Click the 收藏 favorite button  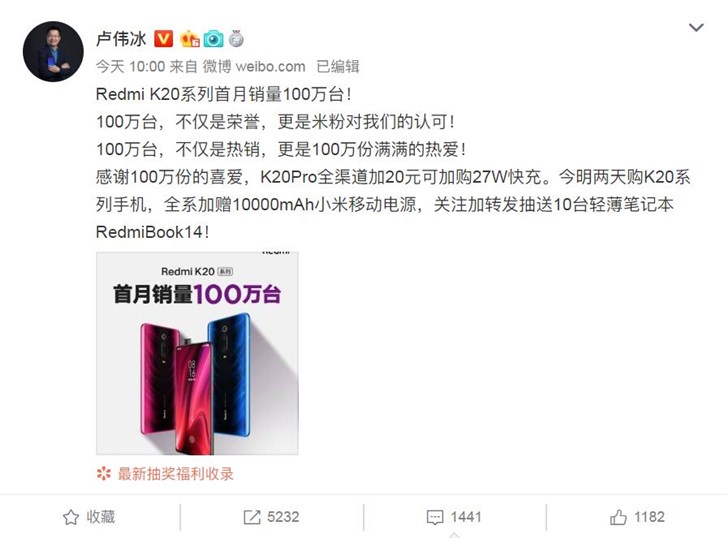click(x=101, y=517)
